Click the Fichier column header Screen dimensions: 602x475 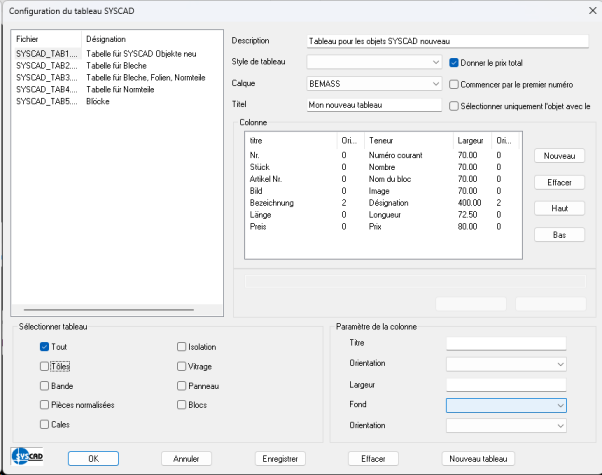point(47,39)
